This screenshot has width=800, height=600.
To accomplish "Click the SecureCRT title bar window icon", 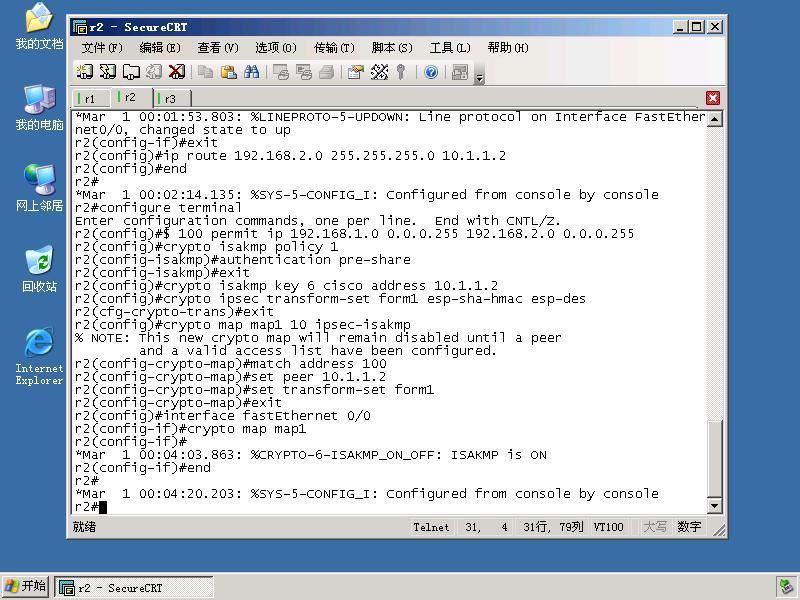I will point(80,27).
